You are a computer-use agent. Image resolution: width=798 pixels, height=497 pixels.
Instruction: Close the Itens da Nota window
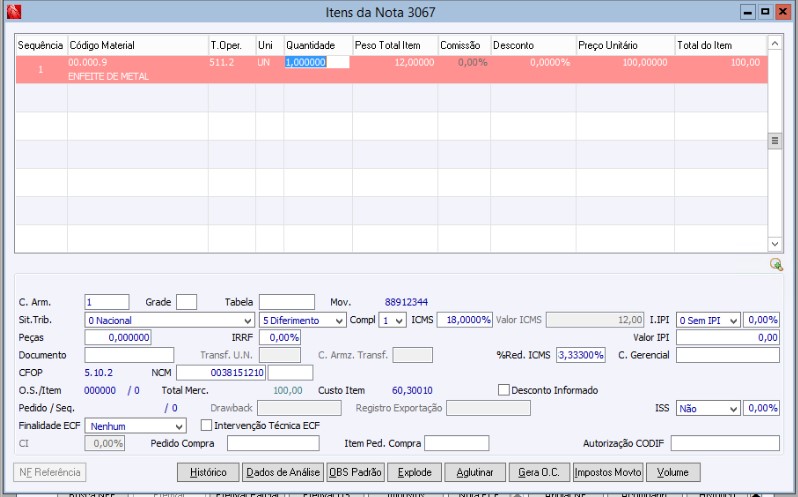(782, 12)
